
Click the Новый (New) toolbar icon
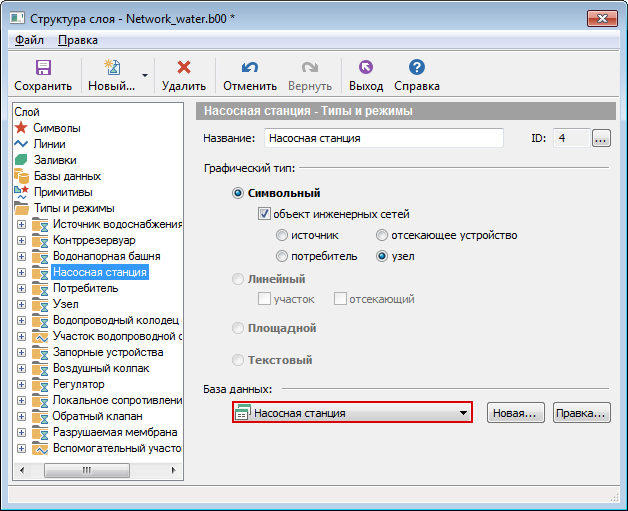tap(111, 68)
